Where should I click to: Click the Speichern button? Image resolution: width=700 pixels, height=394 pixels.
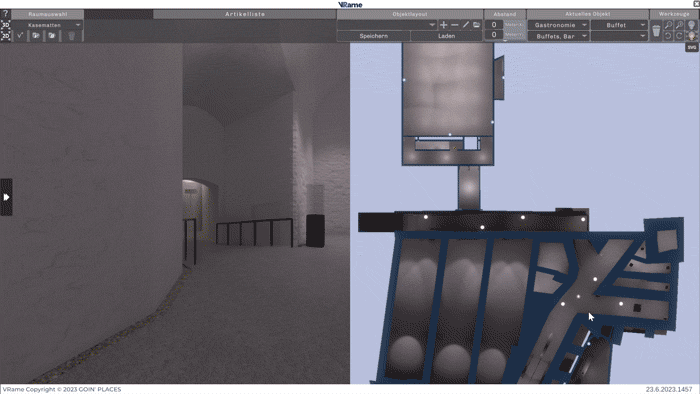(374, 36)
